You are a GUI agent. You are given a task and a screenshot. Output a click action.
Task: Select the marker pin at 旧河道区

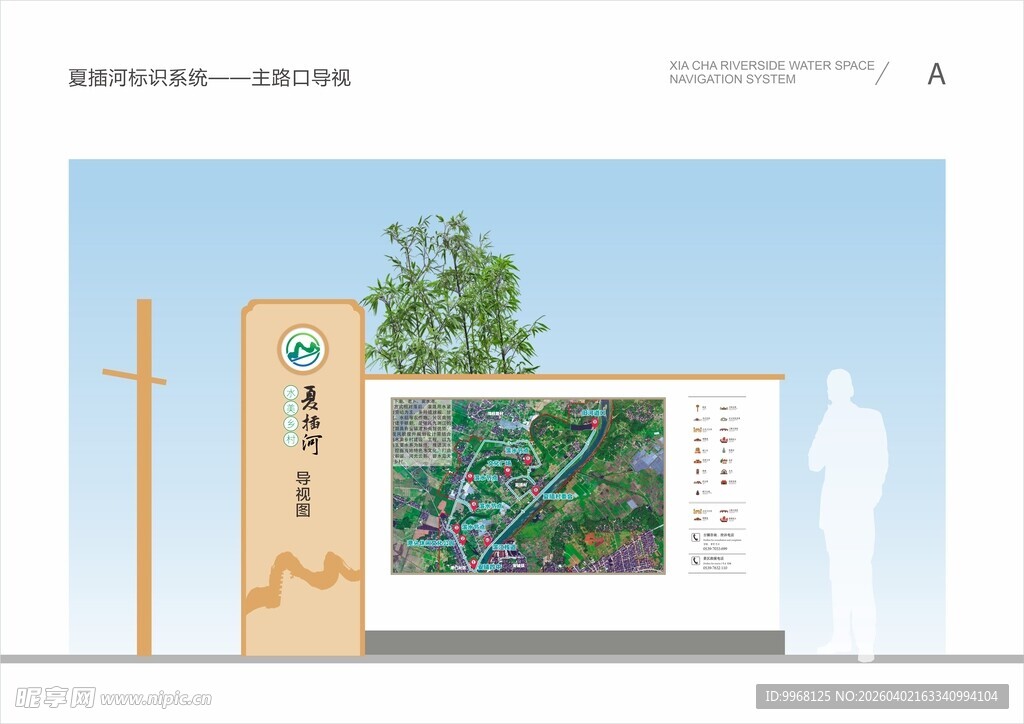pos(595,422)
